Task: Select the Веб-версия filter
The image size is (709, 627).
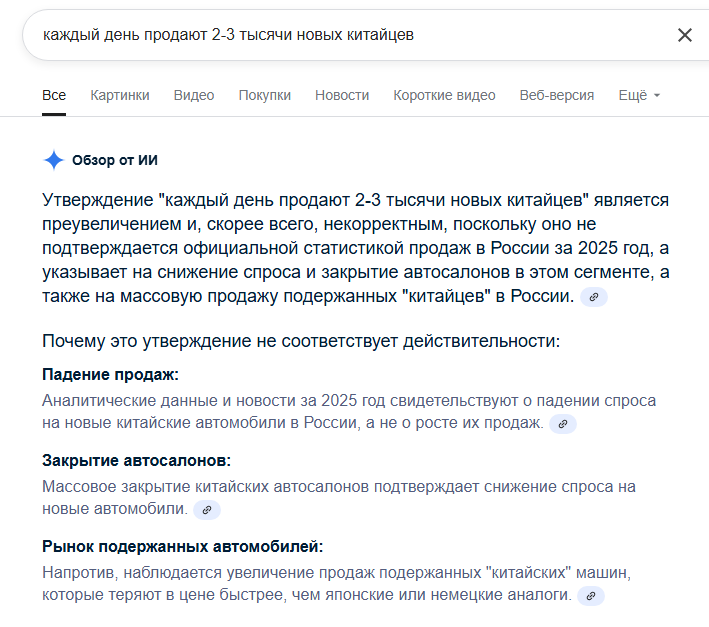Action: 557,95
